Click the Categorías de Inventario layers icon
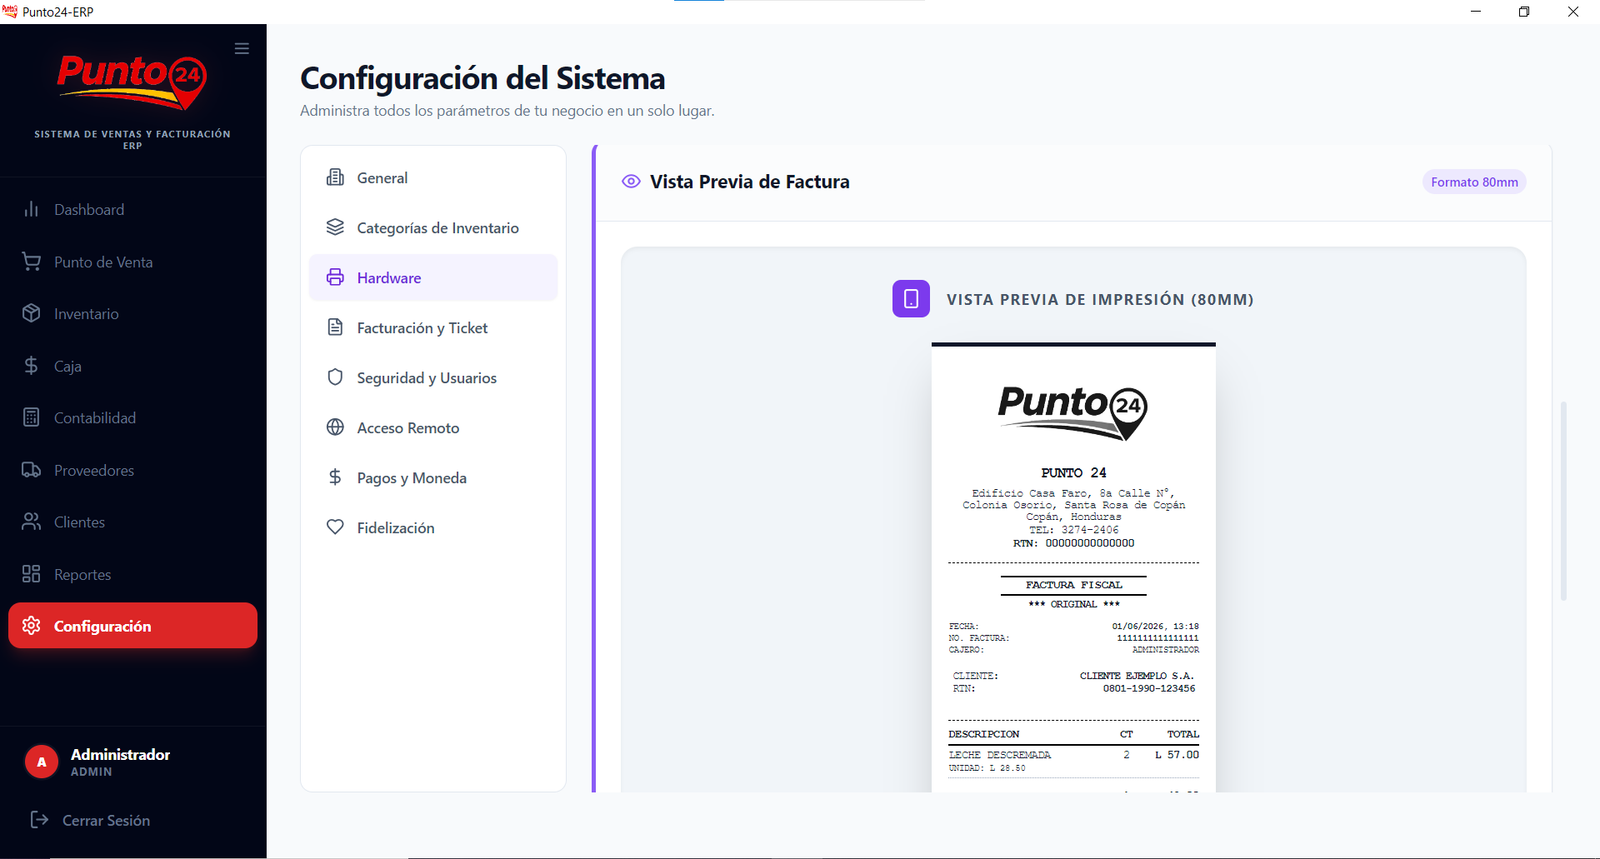1600x859 pixels. 335,228
